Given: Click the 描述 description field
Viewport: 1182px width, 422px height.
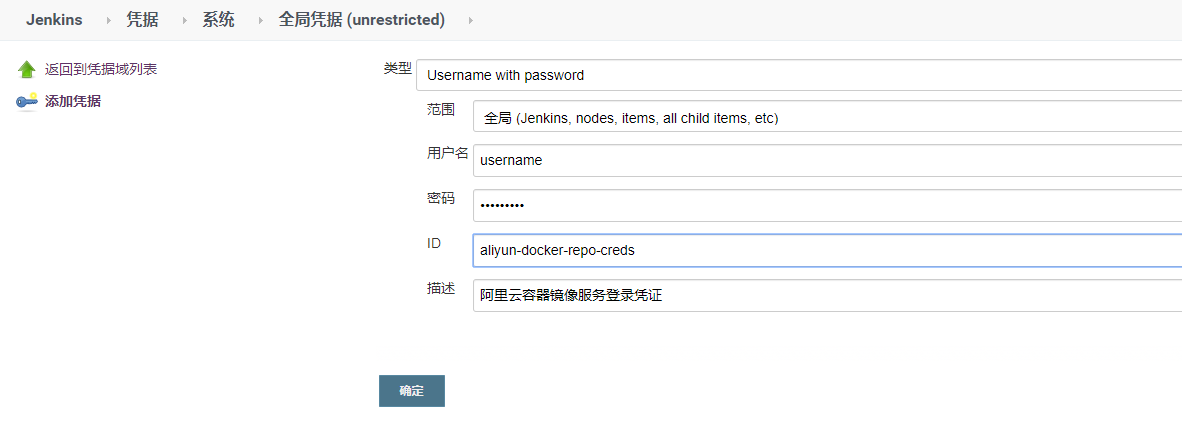Looking at the screenshot, I should (x=828, y=295).
